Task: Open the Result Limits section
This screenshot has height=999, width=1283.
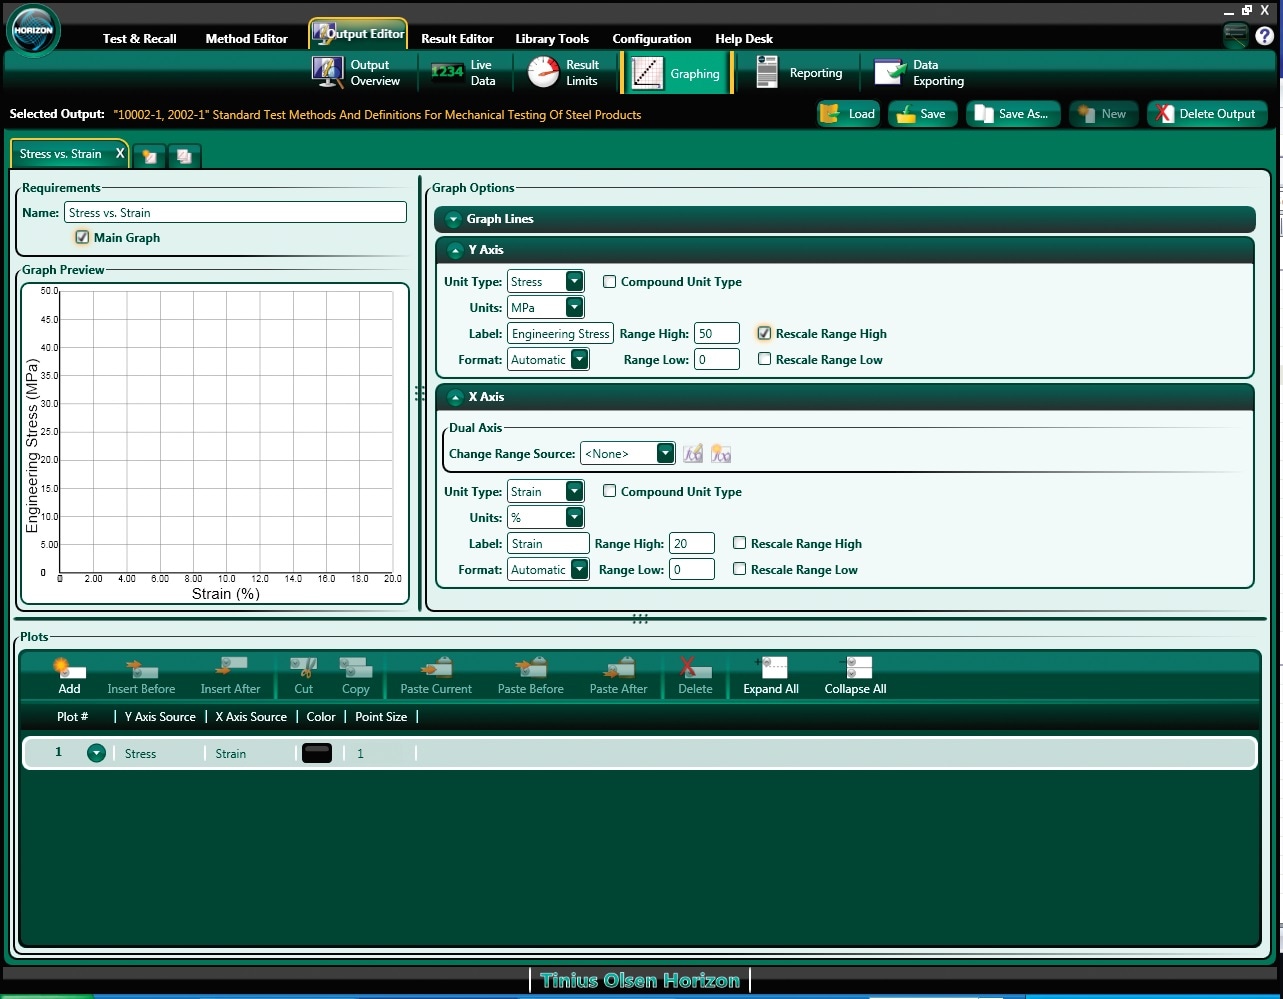Action: 563,73
